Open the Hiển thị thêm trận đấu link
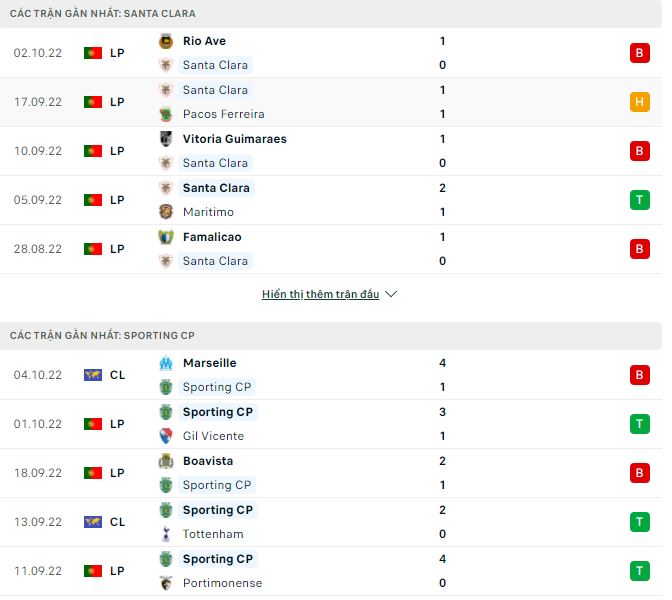 coord(320,295)
